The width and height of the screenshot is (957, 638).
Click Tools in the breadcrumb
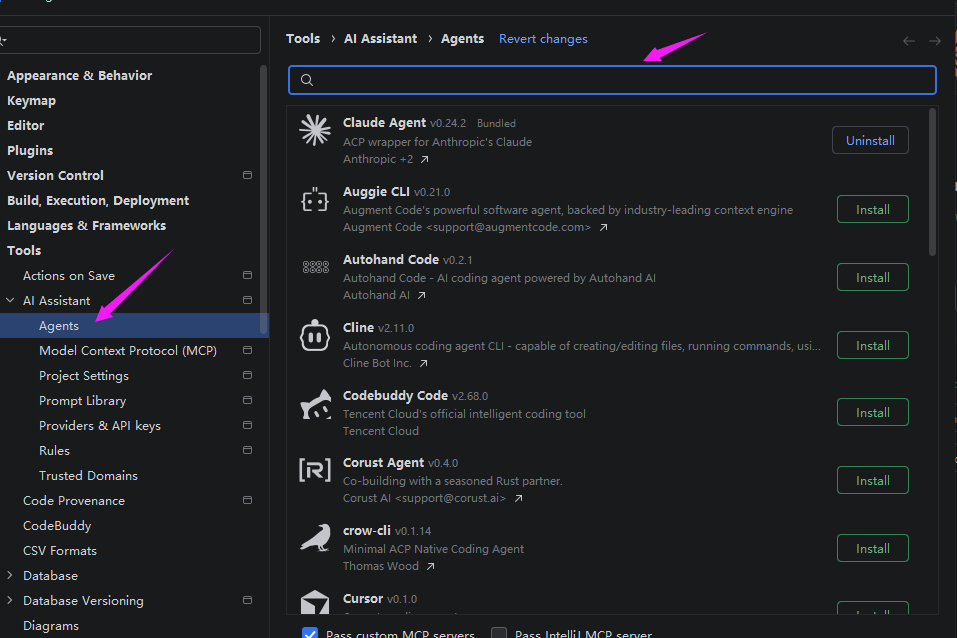(303, 38)
